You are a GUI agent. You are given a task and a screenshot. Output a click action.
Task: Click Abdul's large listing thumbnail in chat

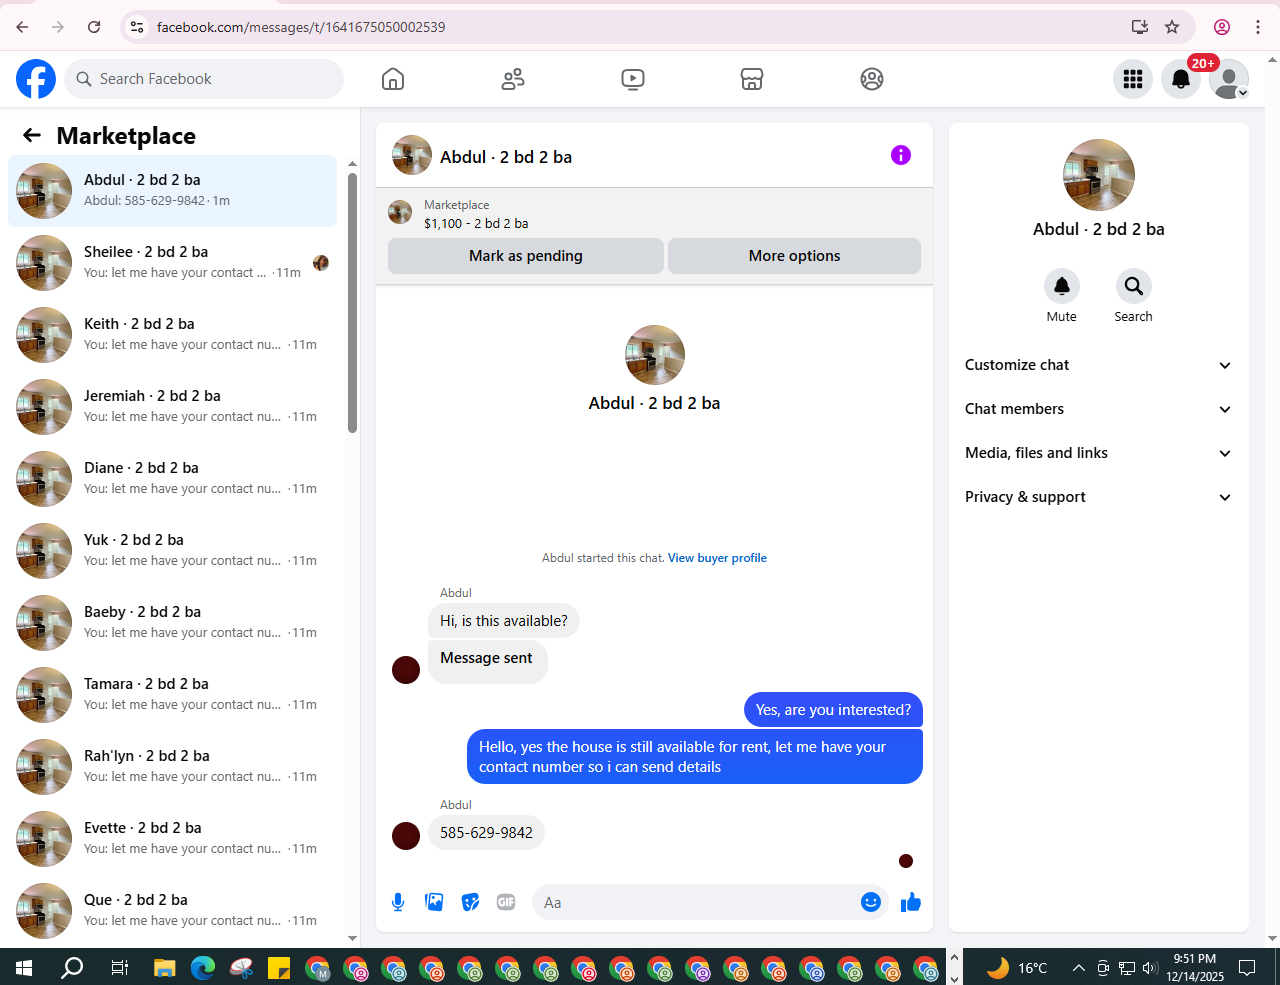[655, 355]
